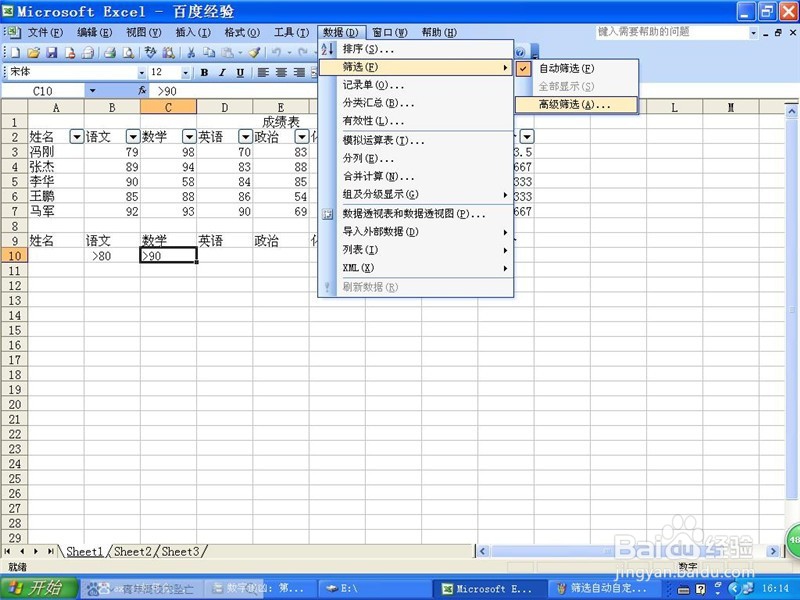Open the 筛选自动自定... taskbar item
800x600 pixels.
coord(605,588)
